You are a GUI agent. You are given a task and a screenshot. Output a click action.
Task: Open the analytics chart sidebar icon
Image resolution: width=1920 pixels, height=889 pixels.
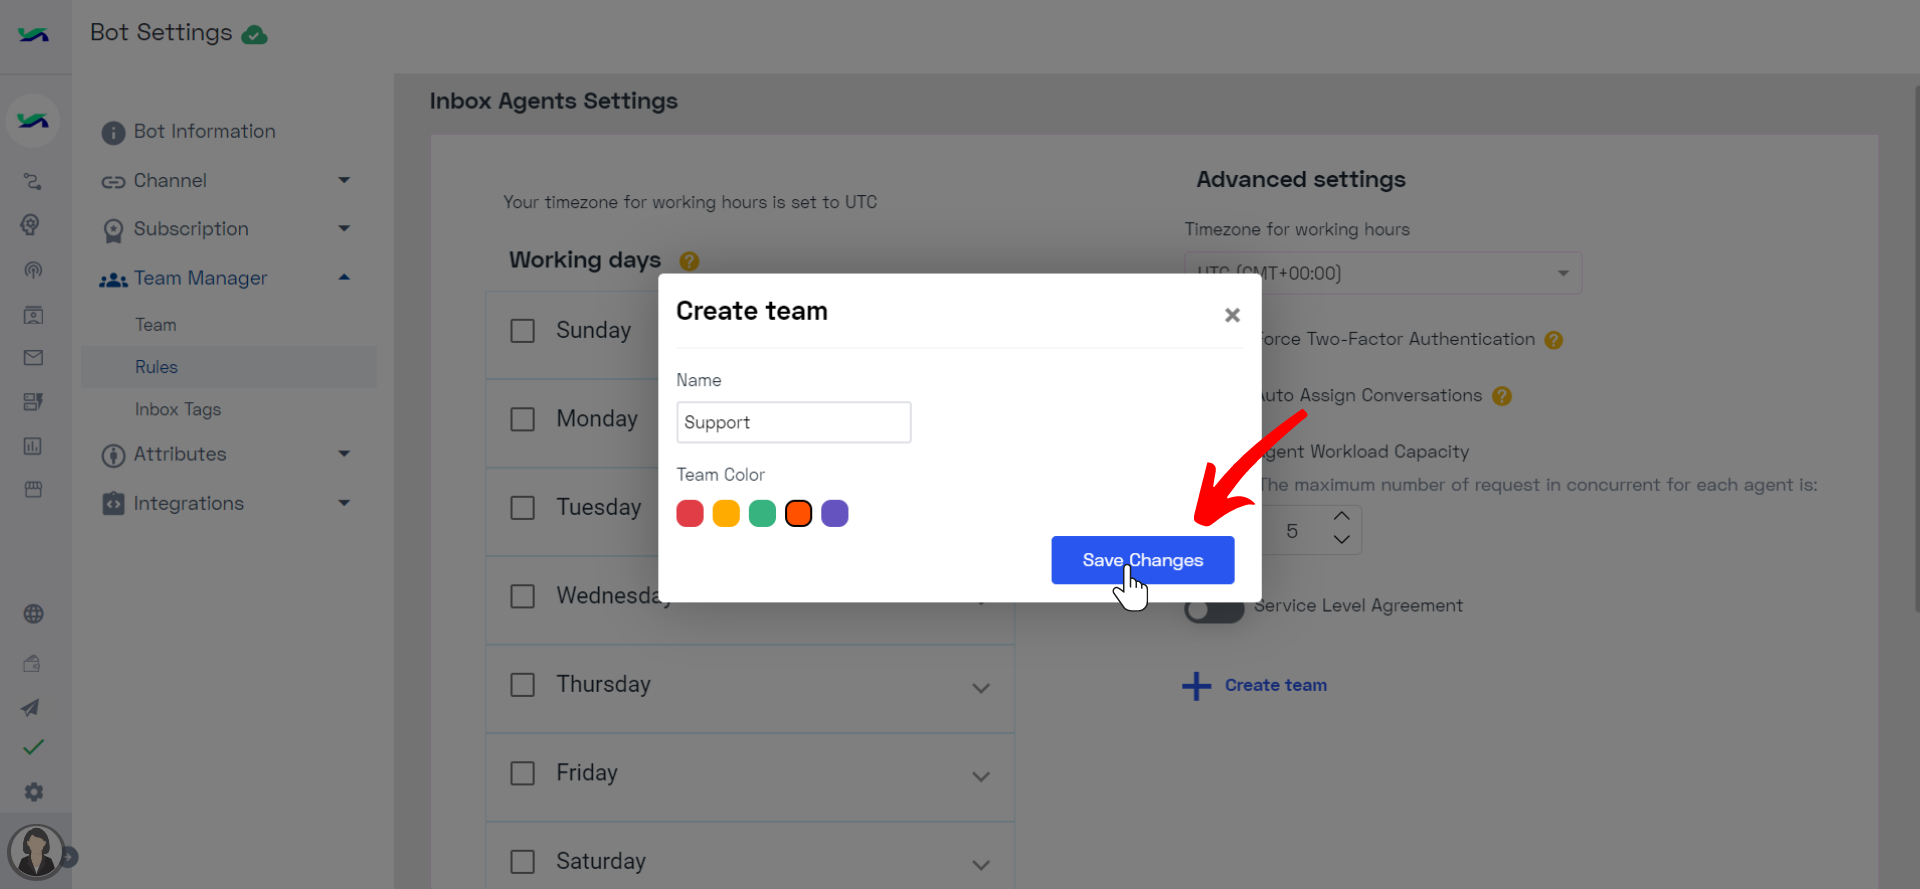(33, 446)
